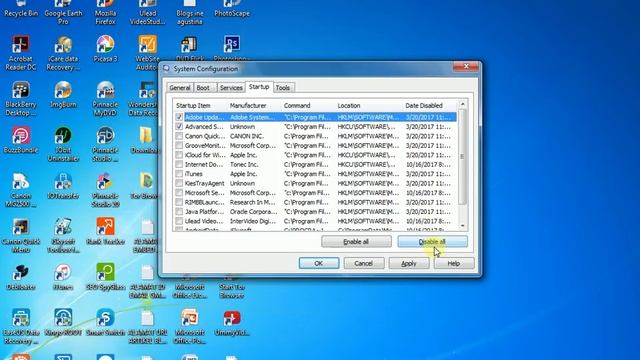This screenshot has height=360, width=640.
Task: Close the System Configuration dialog
Action: coord(466,67)
